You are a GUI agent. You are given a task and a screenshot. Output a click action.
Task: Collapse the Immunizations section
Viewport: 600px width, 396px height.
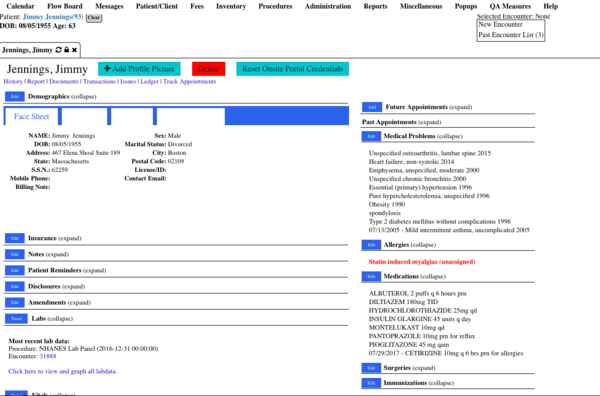tap(441, 383)
